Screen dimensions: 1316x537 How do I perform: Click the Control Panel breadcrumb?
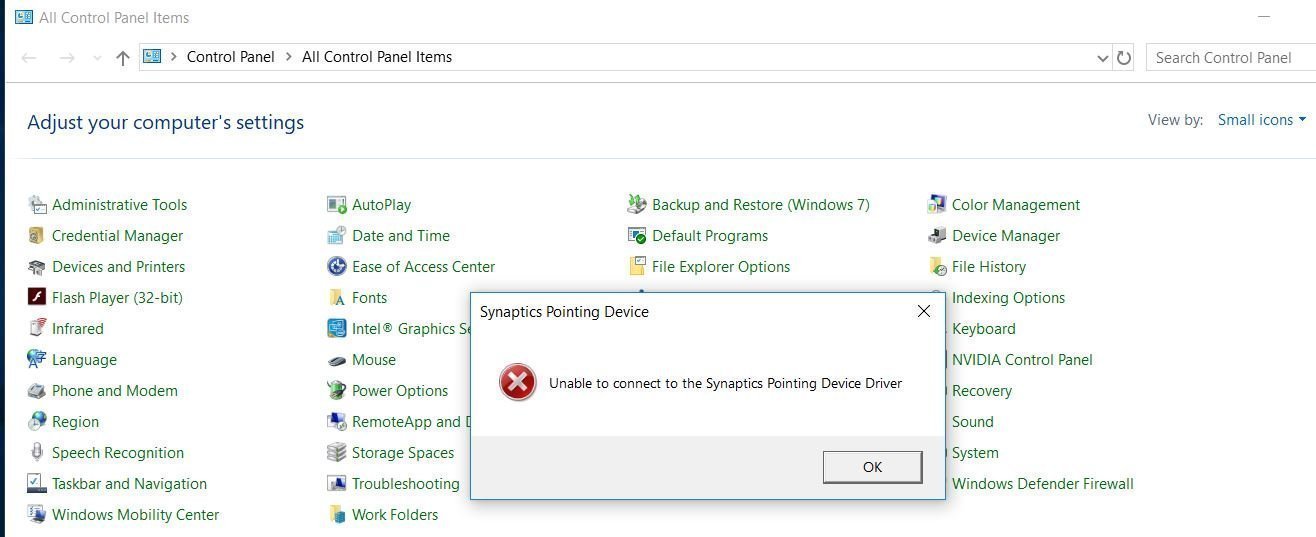(230, 57)
